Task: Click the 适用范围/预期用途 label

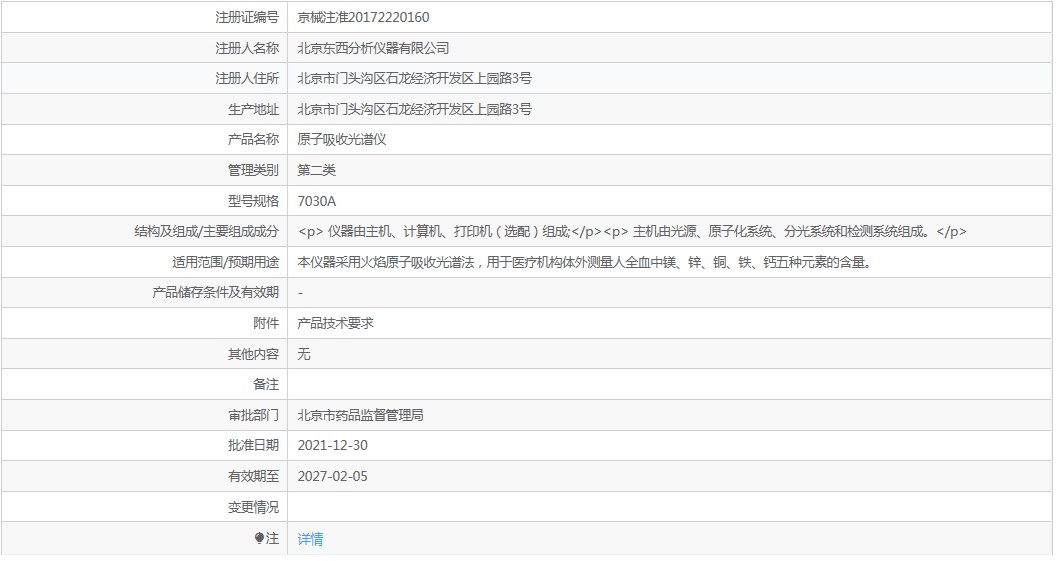Action: point(226,263)
